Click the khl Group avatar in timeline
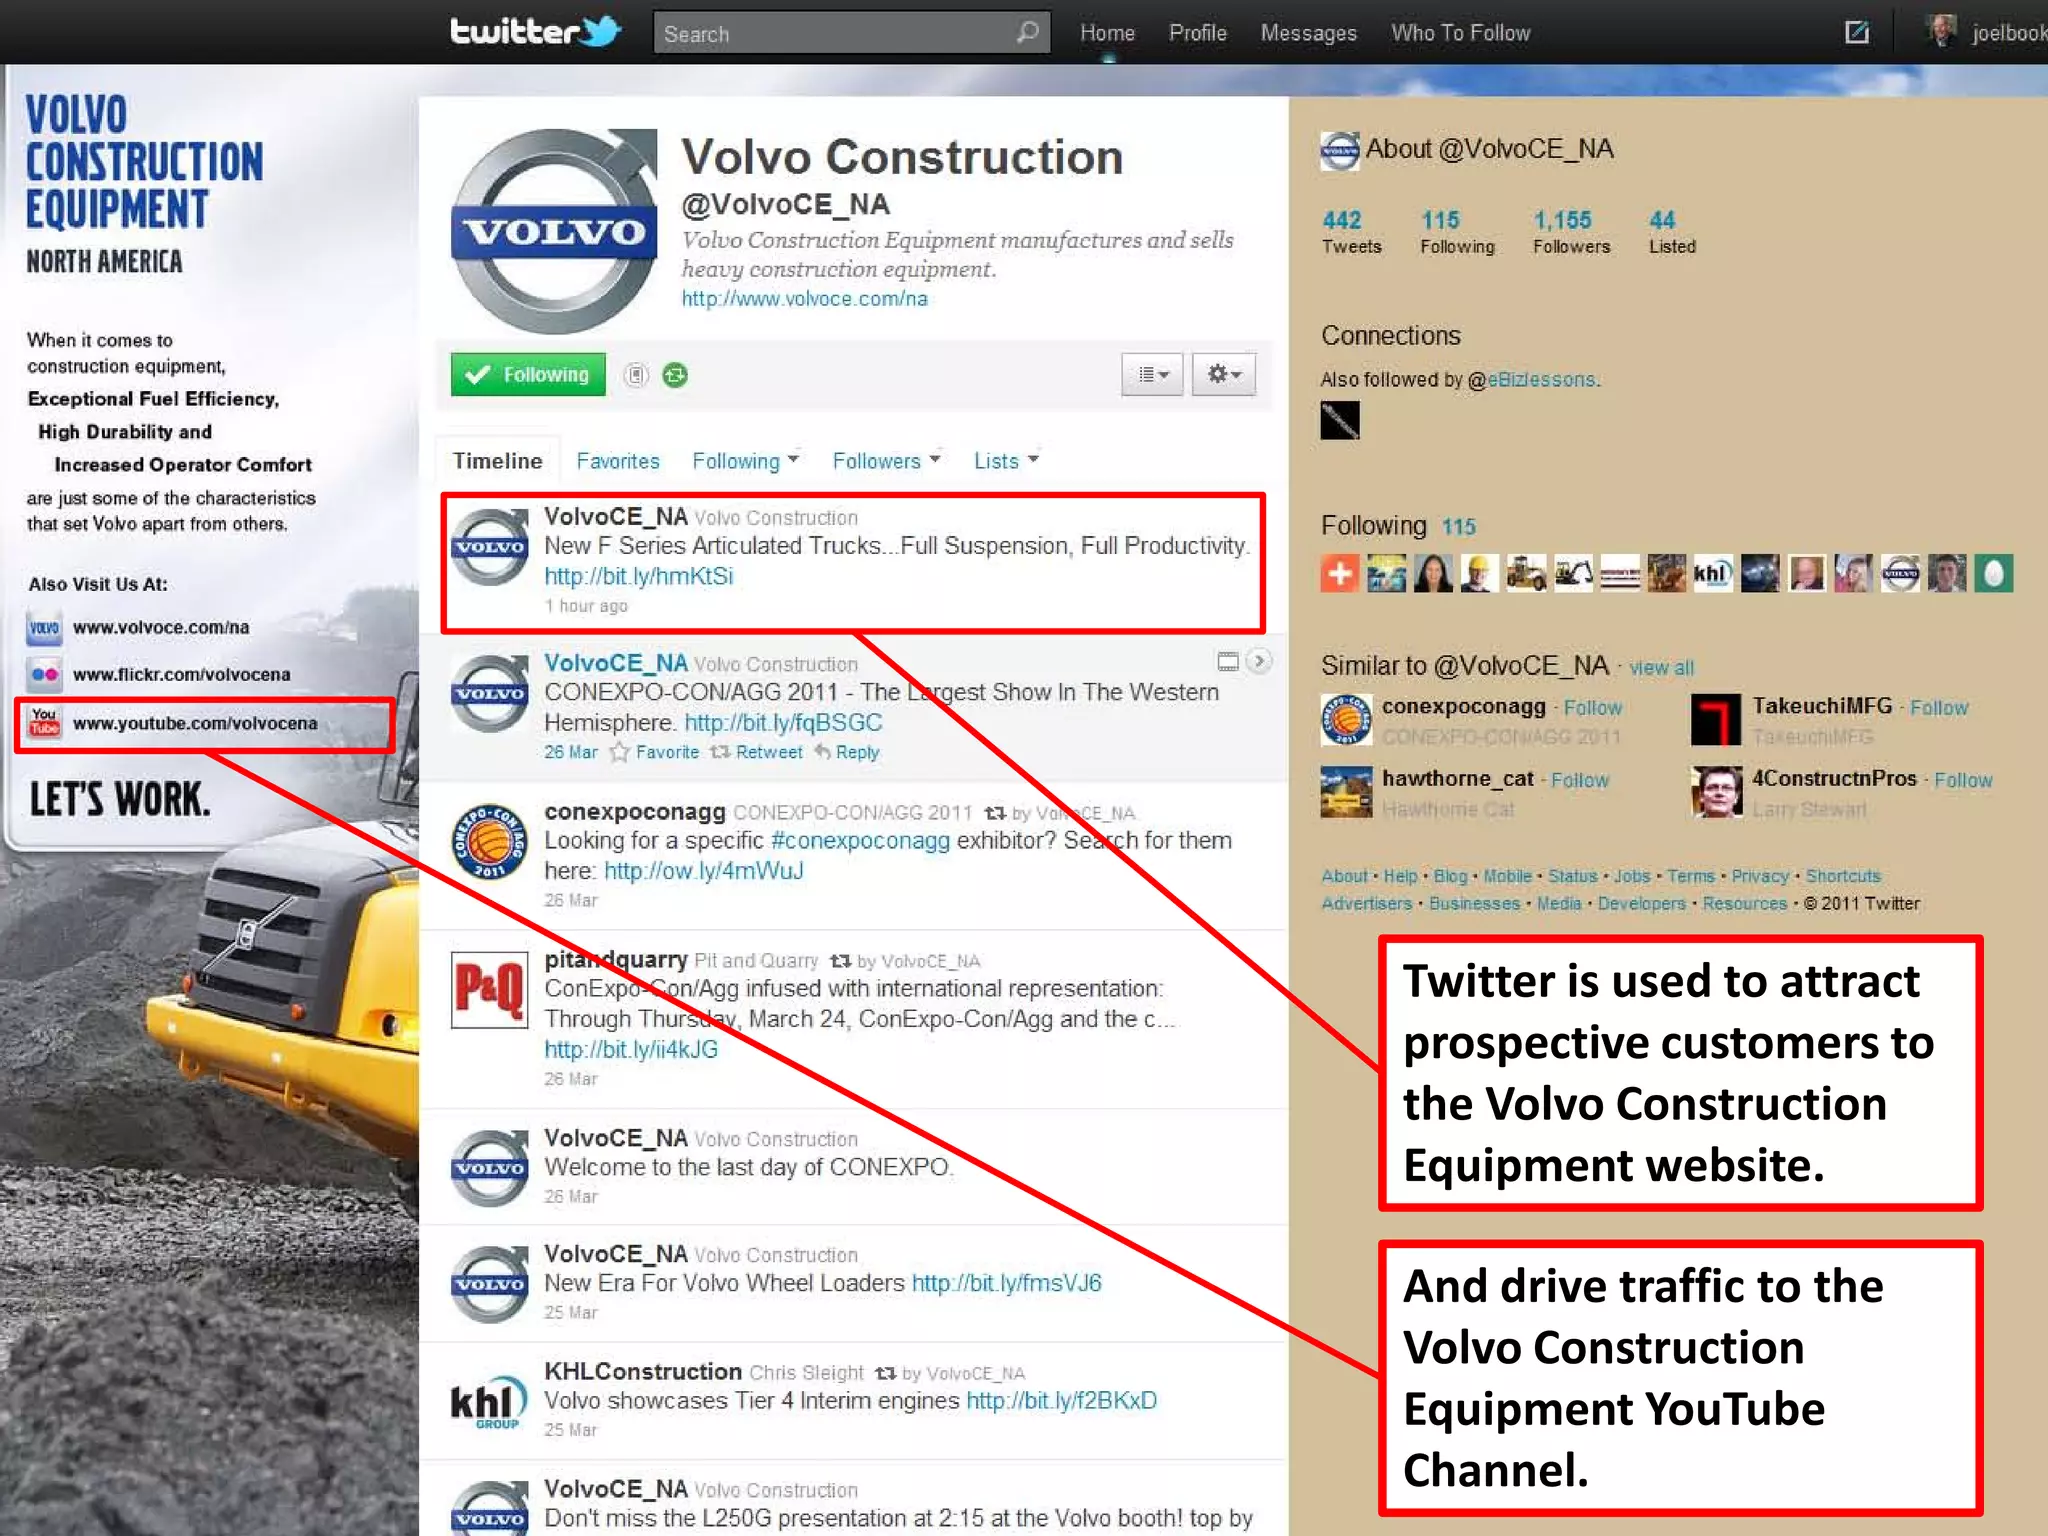2048x1536 pixels. point(489,1402)
